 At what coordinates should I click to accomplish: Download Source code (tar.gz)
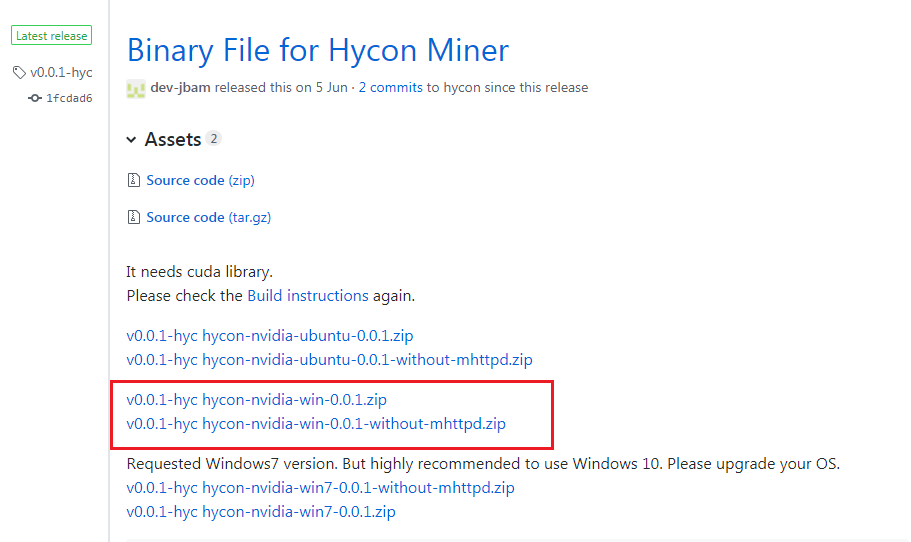tap(209, 218)
